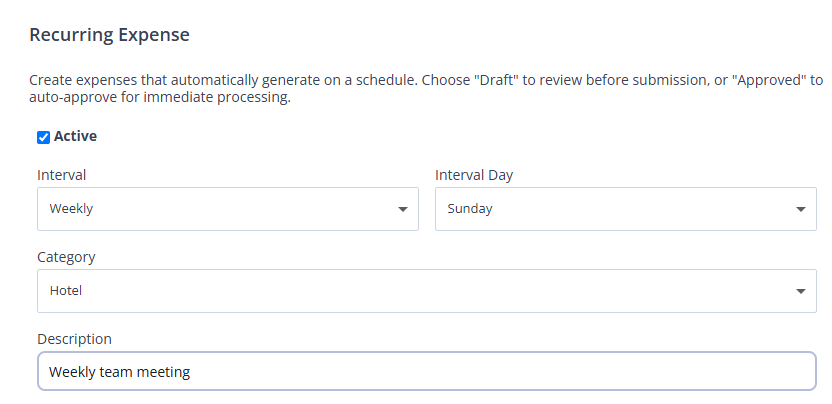Viewport: 832px width, 404px height.
Task: Select the Weekly value text
Action: (x=71, y=209)
